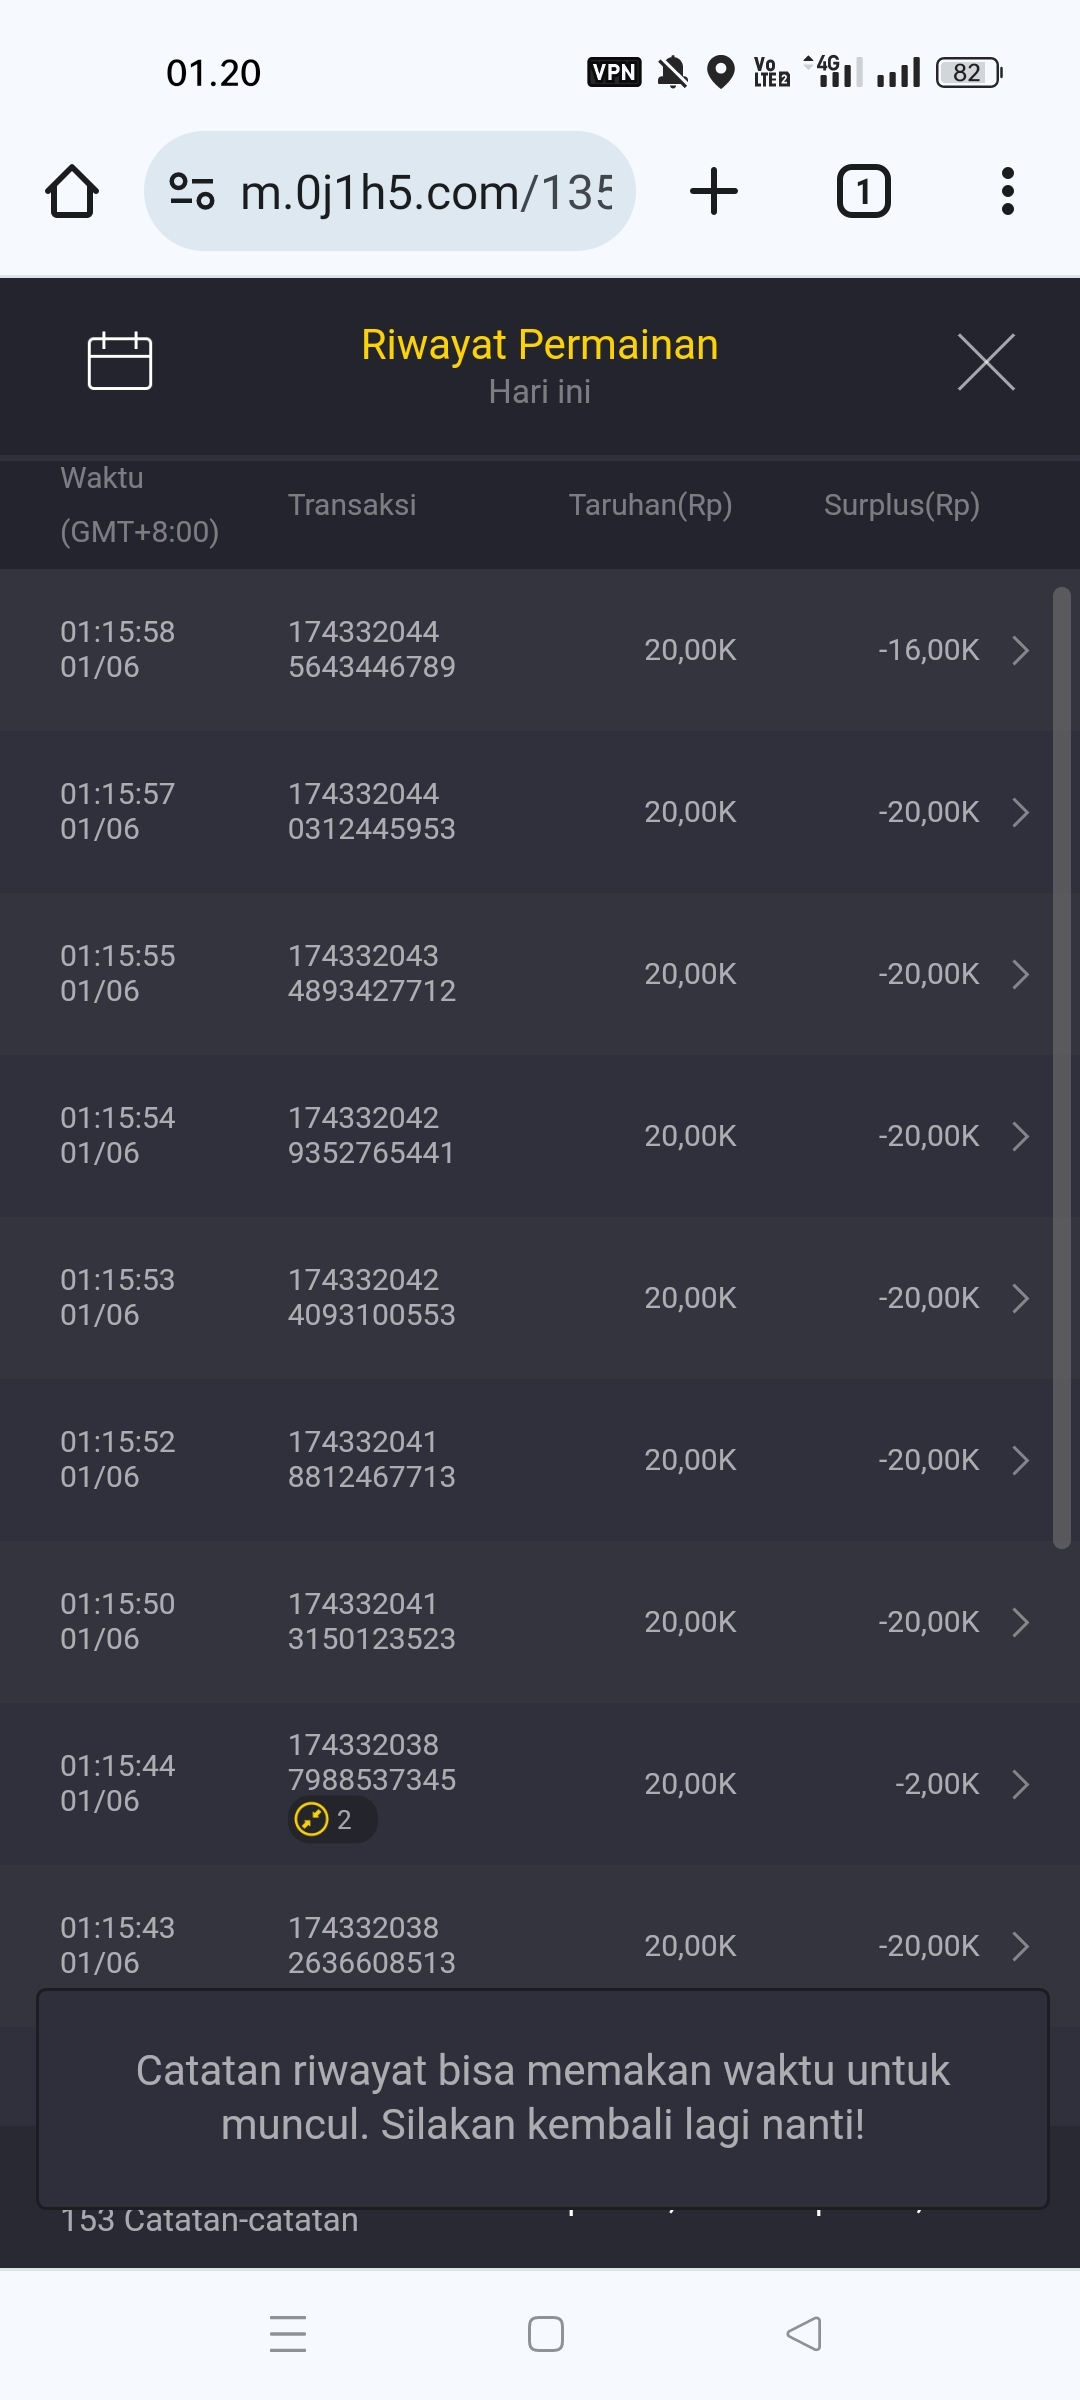This screenshot has height=2400, width=1080.
Task: Open the browser three-dot menu
Action: pyautogui.click(x=1007, y=191)
